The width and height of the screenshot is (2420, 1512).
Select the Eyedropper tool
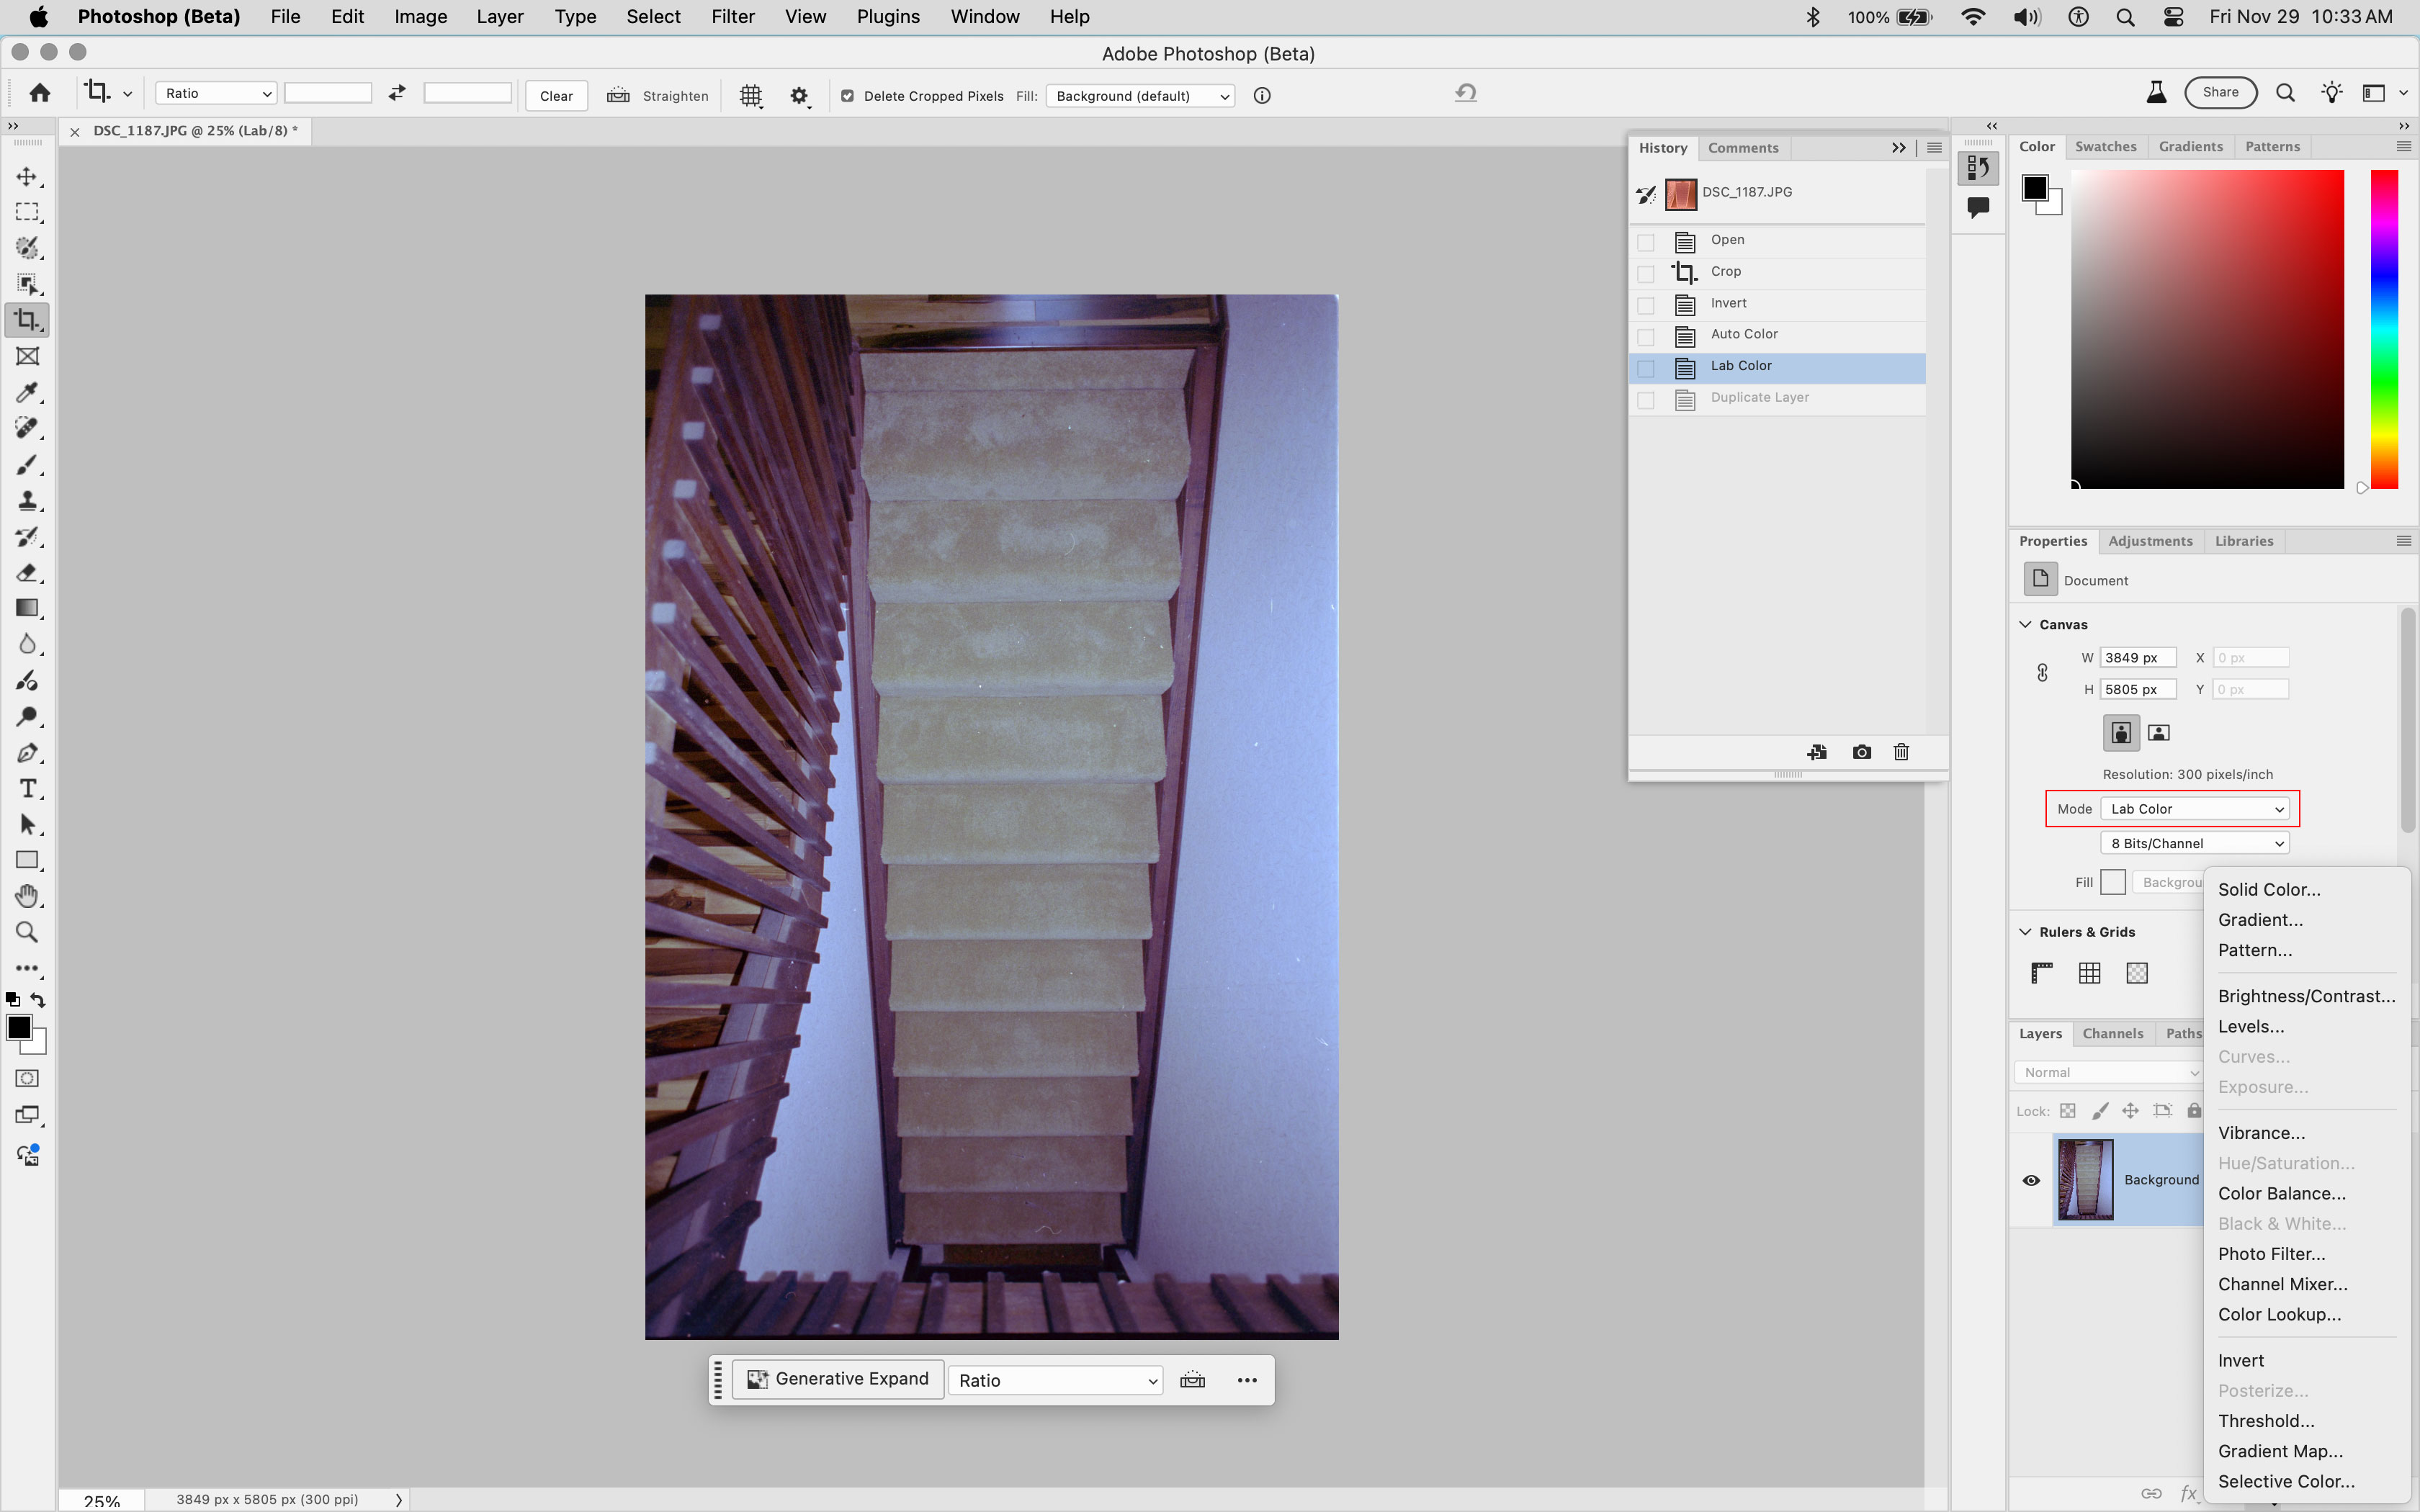[x=27, y=392]
